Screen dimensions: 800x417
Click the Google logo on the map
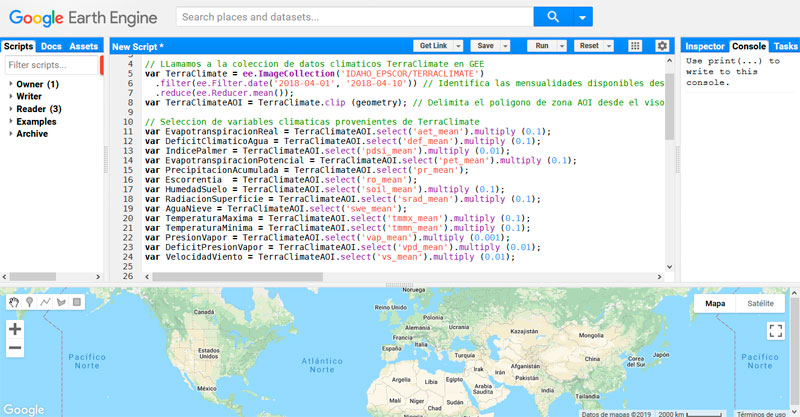[x=23, y=409]
